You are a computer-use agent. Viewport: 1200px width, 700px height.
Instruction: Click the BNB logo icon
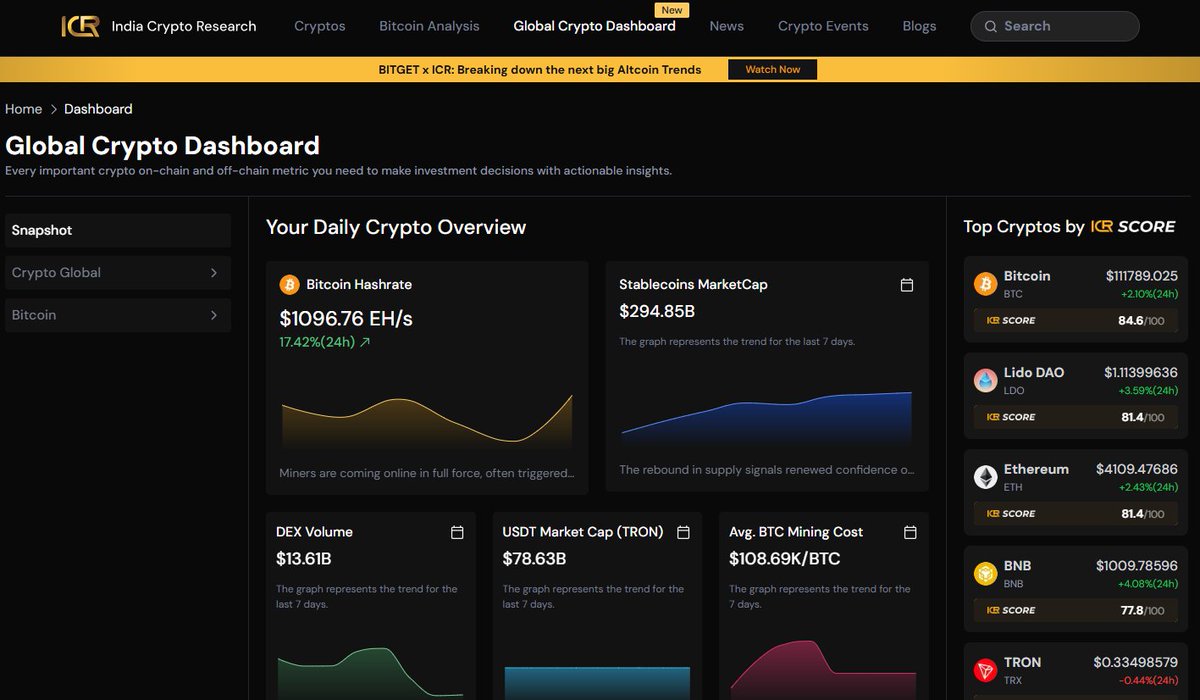coord(986,574)
